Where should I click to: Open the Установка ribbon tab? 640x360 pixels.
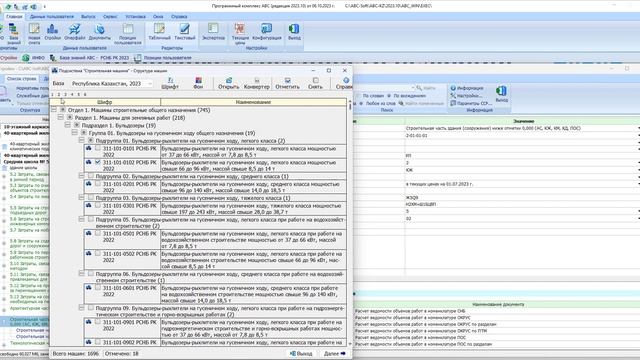(x=136, y=17)
